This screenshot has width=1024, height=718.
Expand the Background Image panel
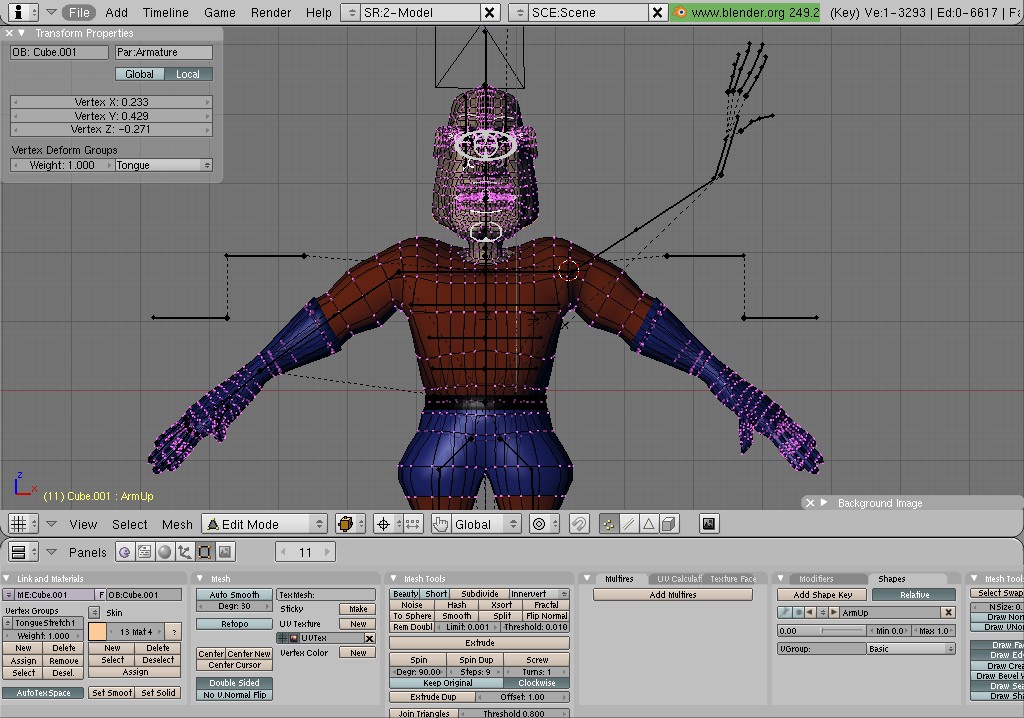pos(824,502)
